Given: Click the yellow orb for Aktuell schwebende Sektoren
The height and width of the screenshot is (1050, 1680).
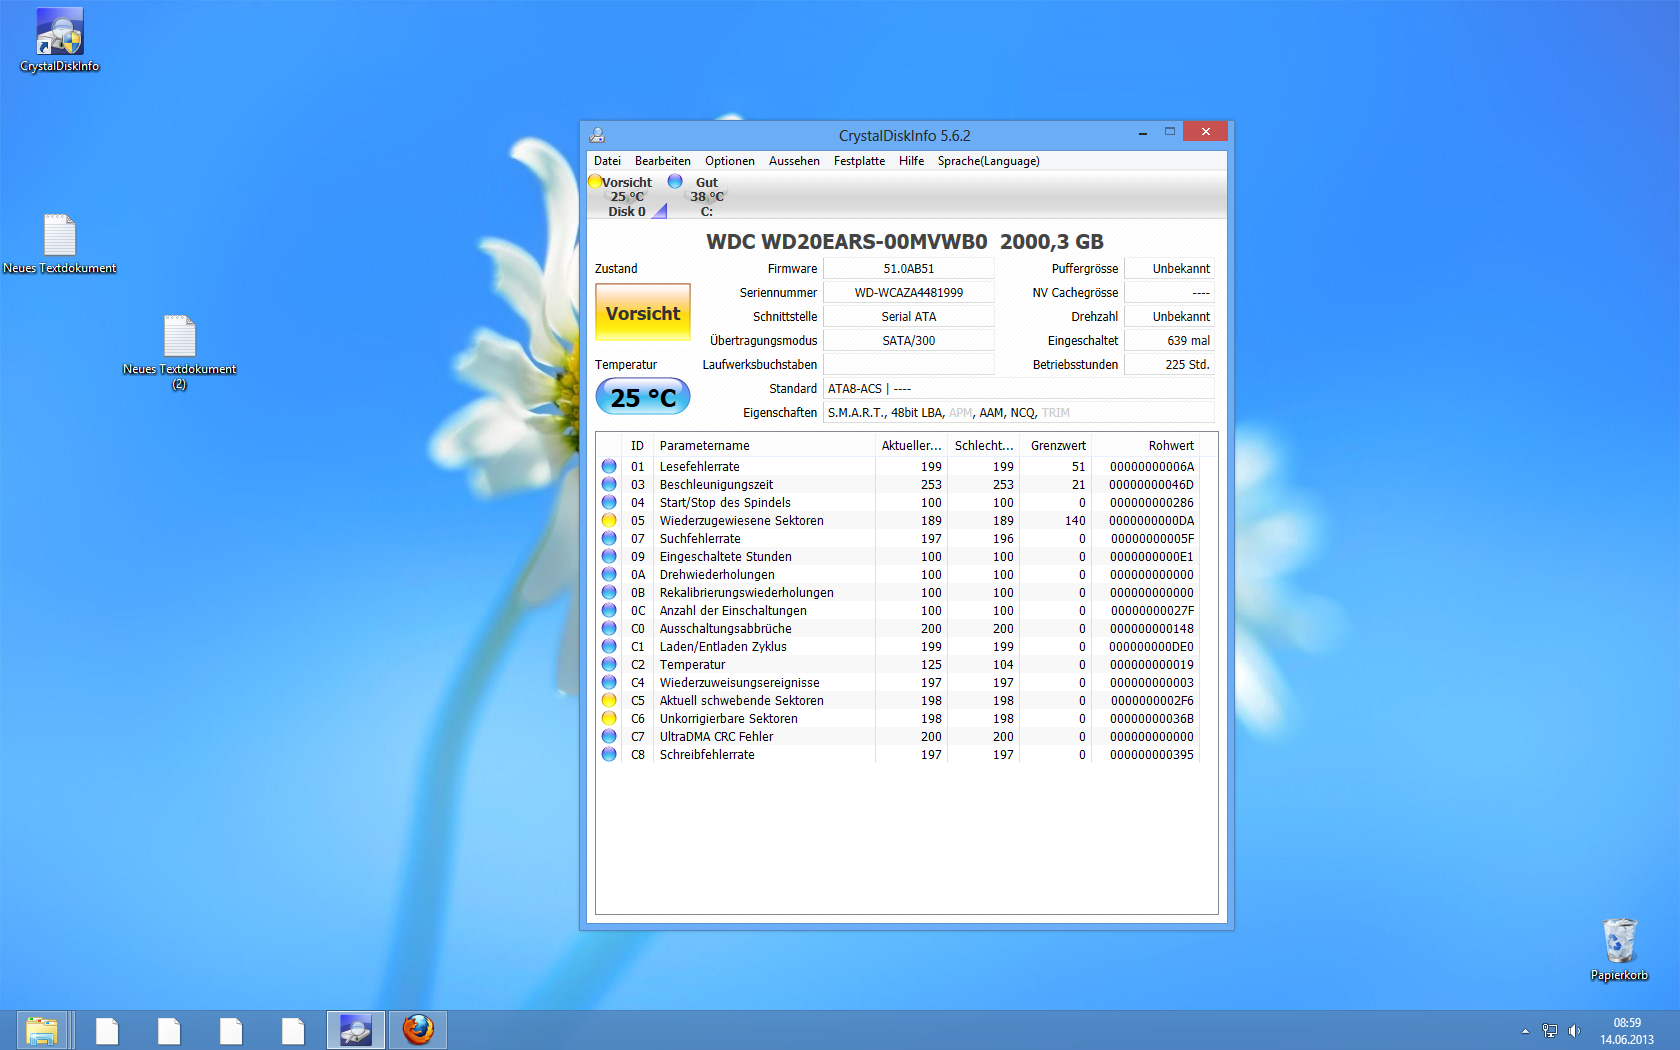Looking at the screenshot, I should point(609,701).
